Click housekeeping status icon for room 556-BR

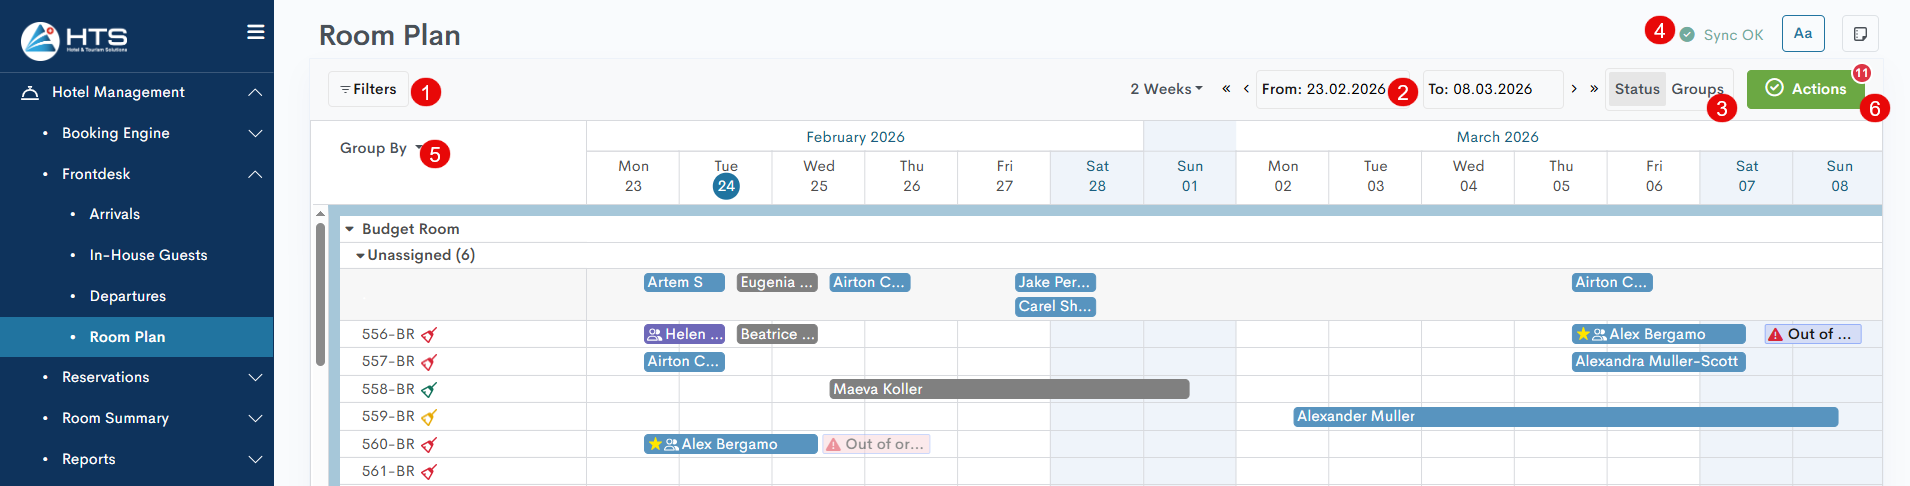(x=429, y=335)
